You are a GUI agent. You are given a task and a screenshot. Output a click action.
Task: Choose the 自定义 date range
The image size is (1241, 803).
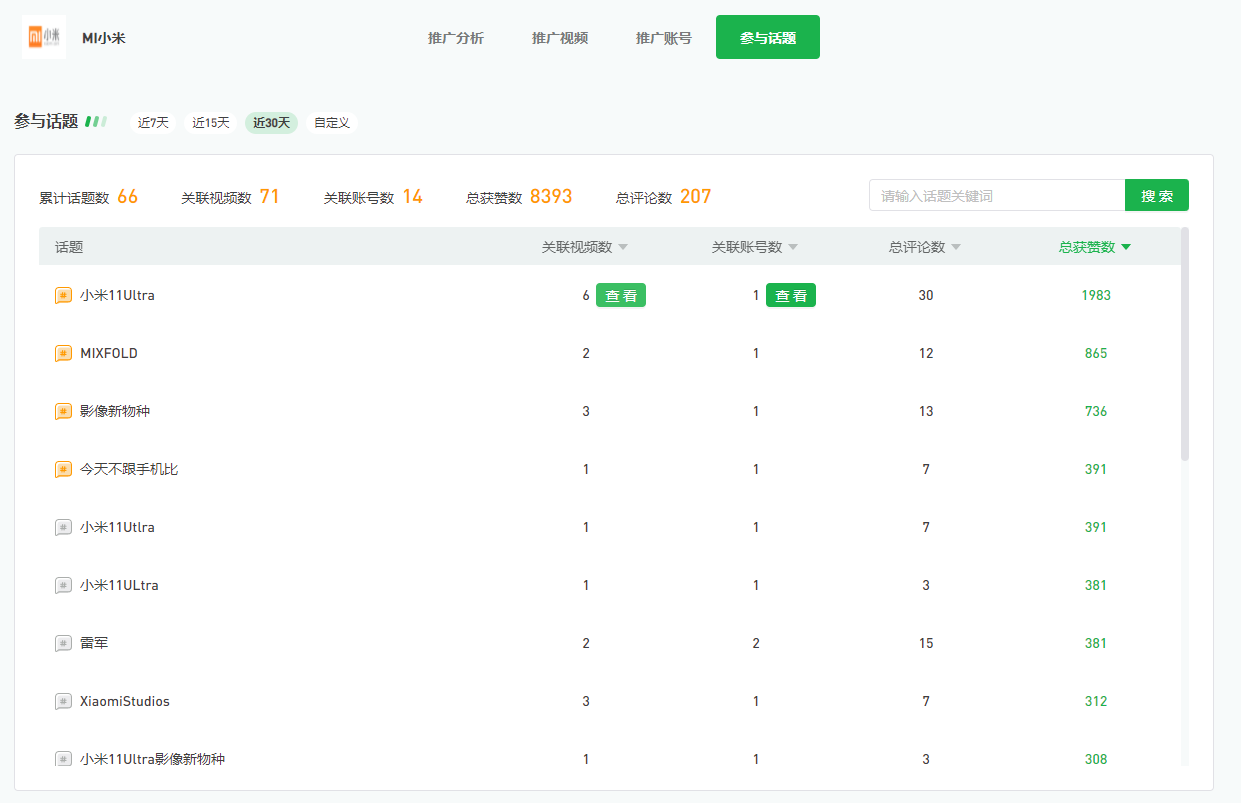pos(332,123)
